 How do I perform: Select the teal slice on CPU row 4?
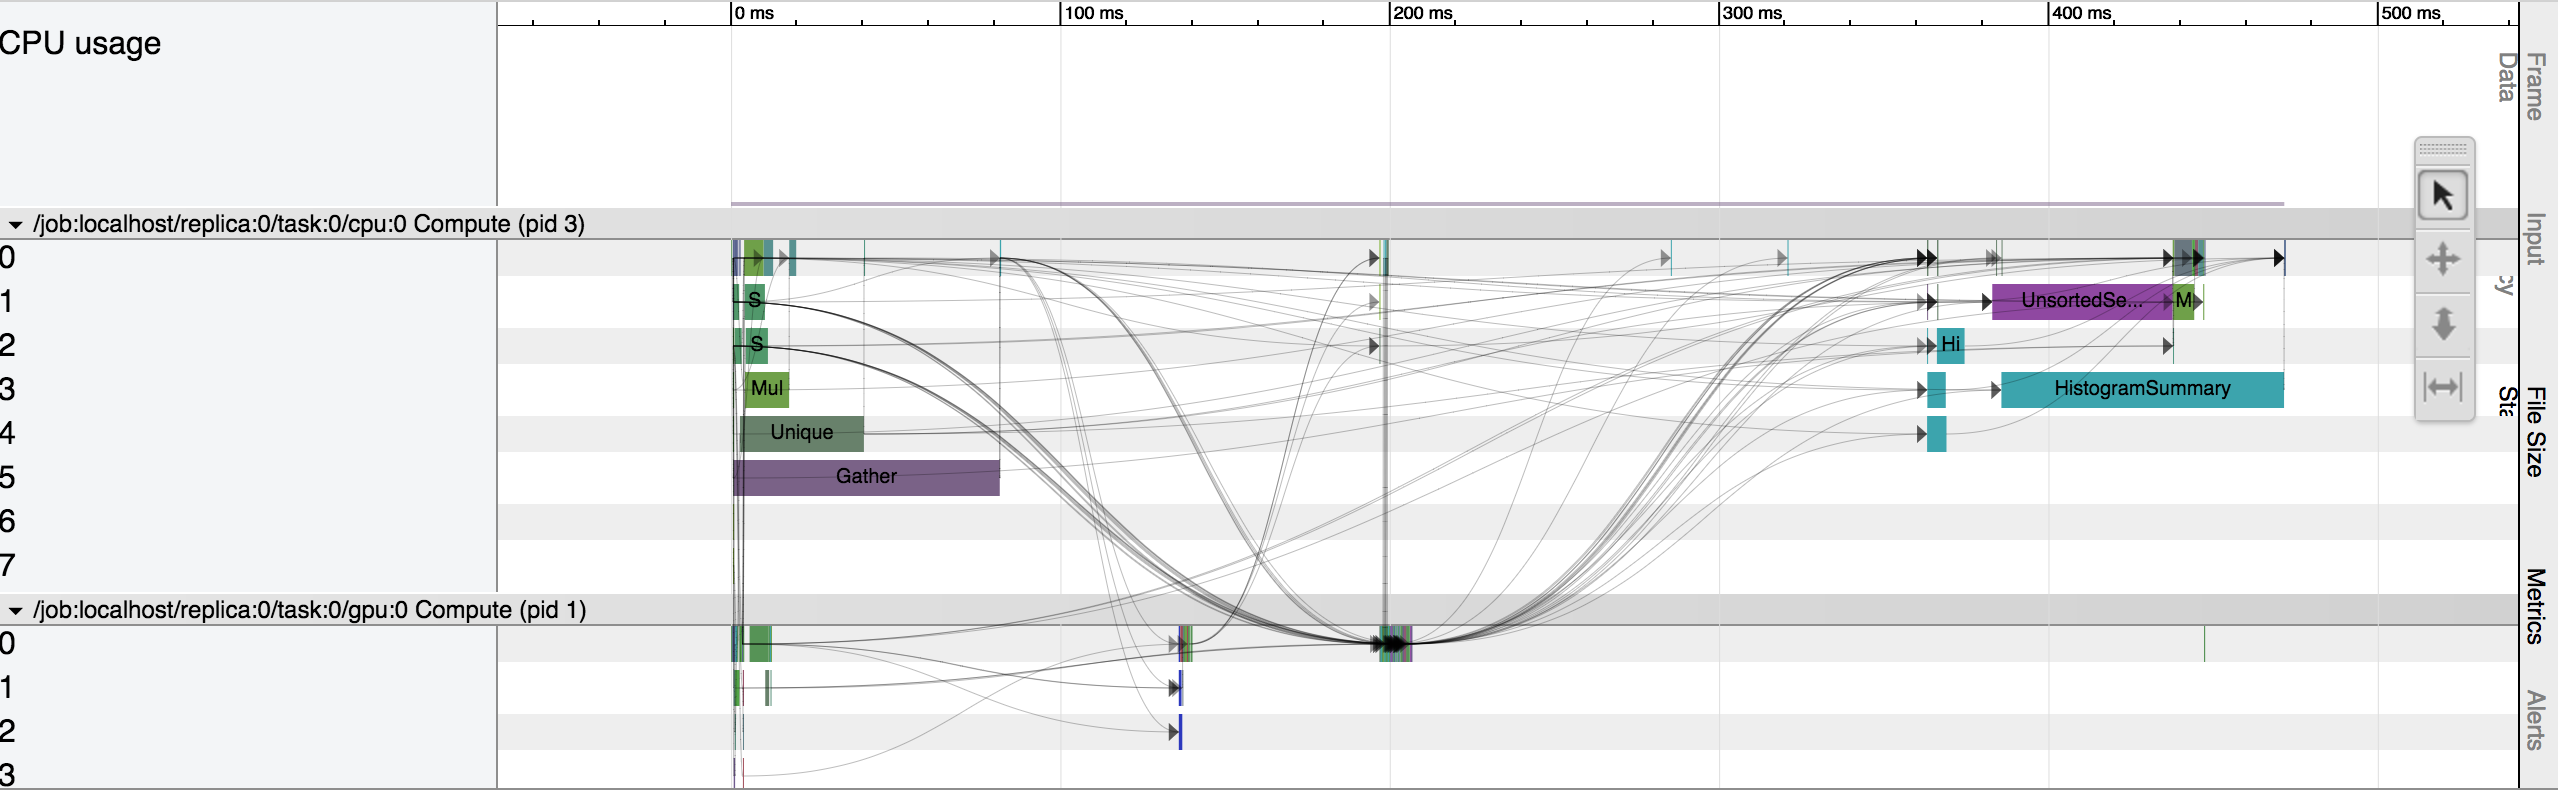coord(1937,433)
